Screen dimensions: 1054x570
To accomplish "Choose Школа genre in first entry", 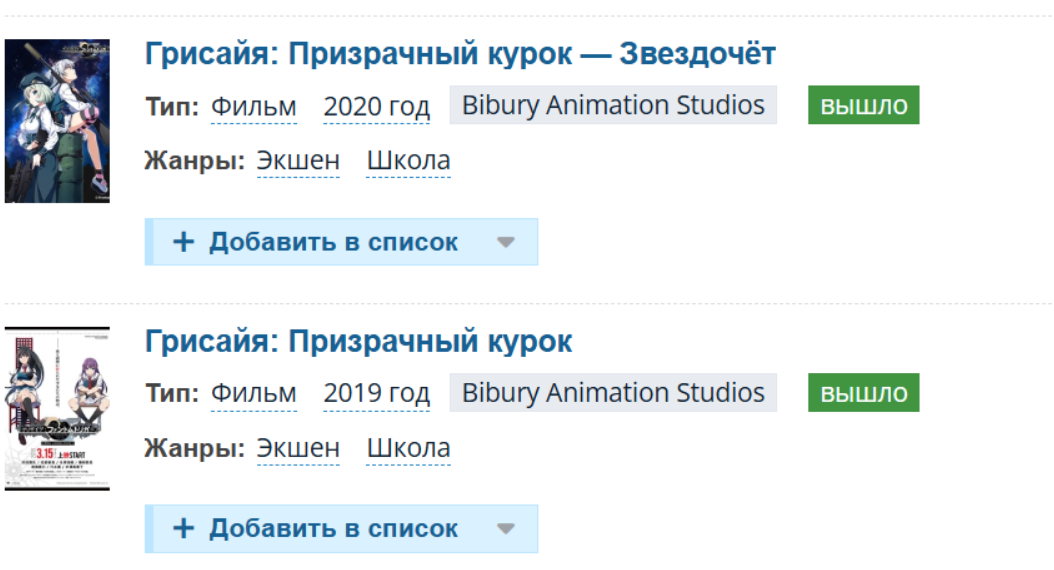I will (408, 160).
